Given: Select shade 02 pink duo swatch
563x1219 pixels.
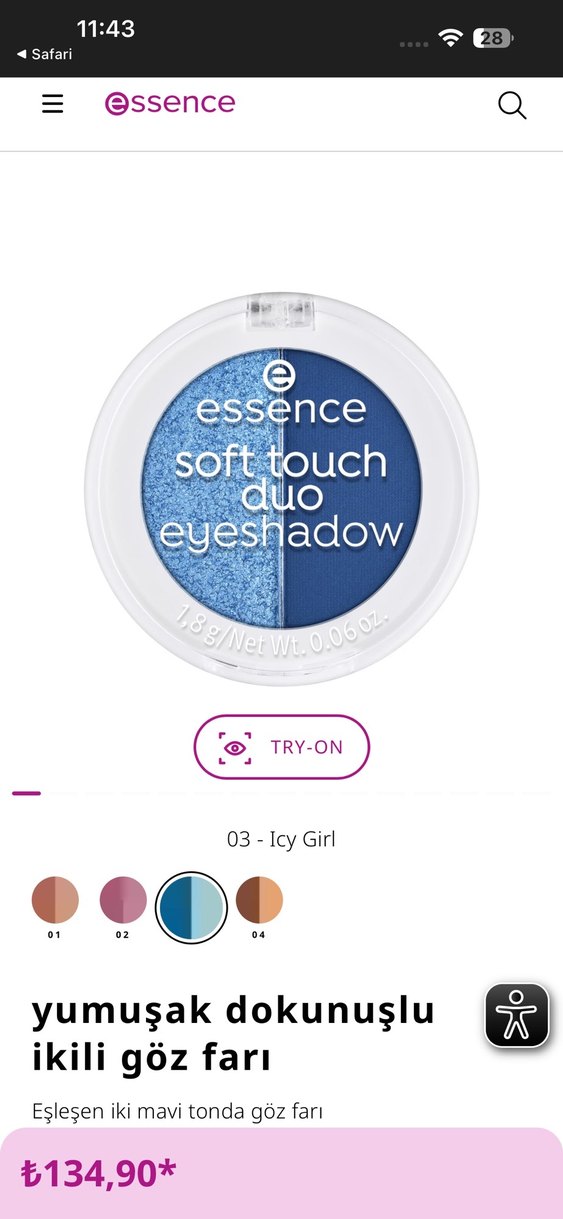Looking at the screenshot, I should click(123, 899).
